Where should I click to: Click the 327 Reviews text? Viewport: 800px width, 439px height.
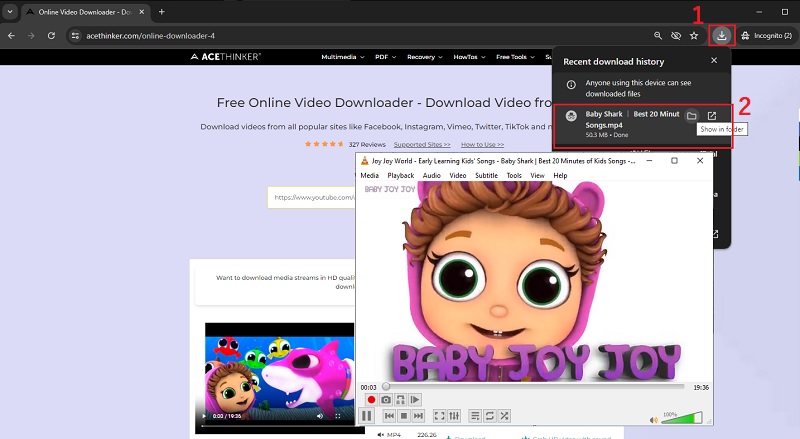[x=367, y=144]
